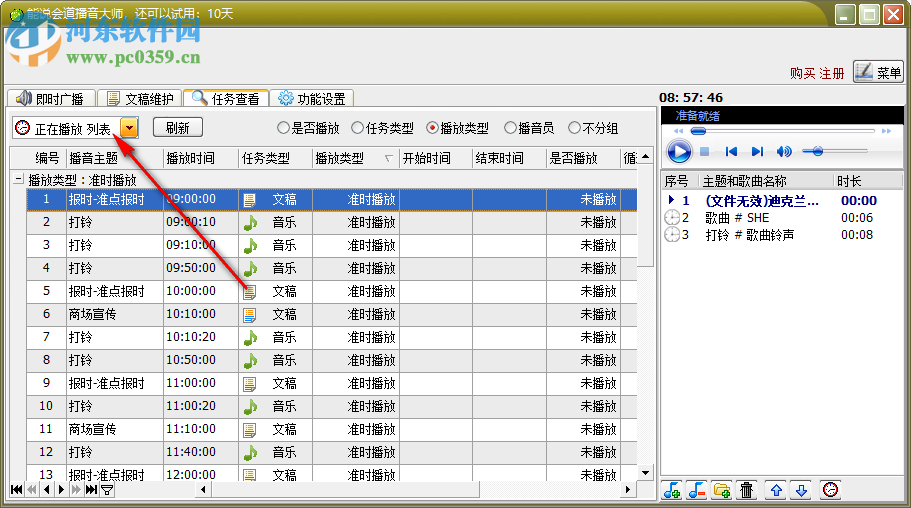
Task: Click the red clock icon below playlist
Action: 831,490
